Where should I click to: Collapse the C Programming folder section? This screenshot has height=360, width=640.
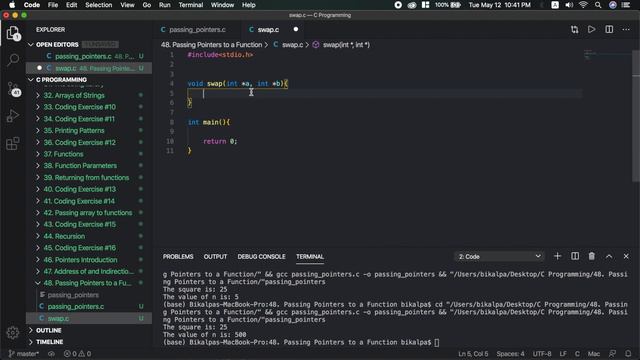point(31,80)
